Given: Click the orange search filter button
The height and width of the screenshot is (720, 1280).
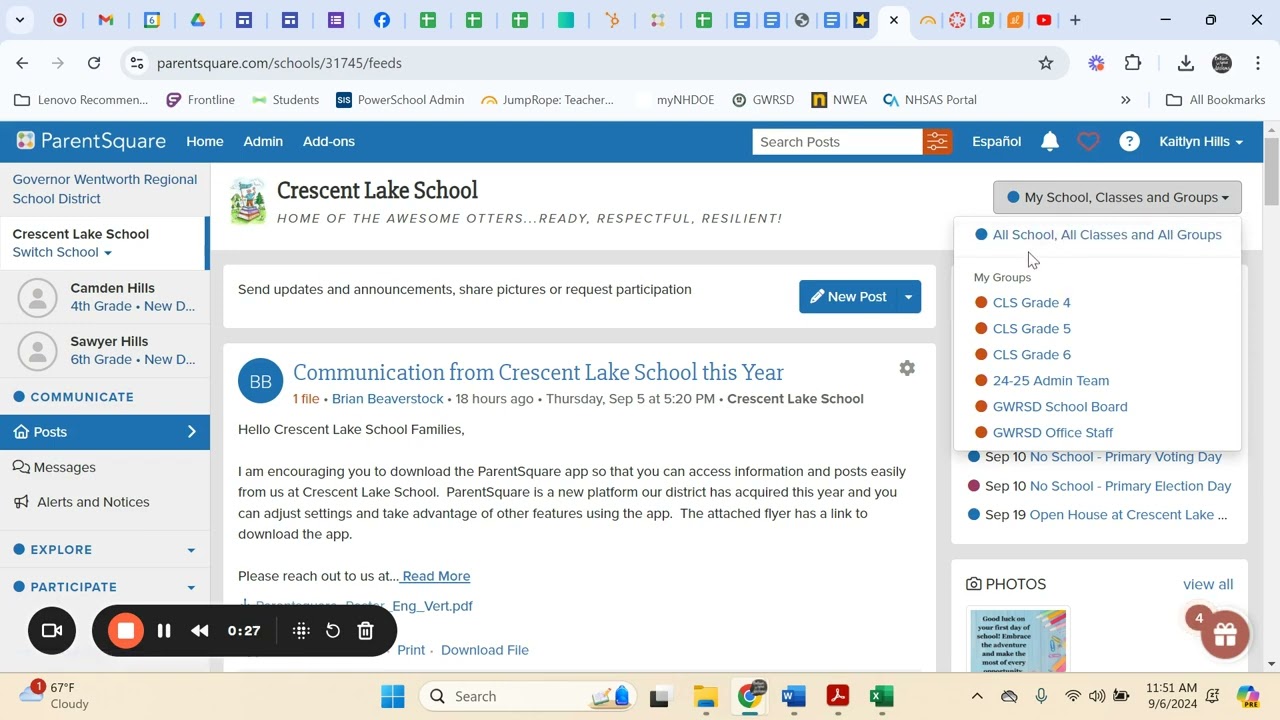Looking at the screenshot, I should point(937,142).
